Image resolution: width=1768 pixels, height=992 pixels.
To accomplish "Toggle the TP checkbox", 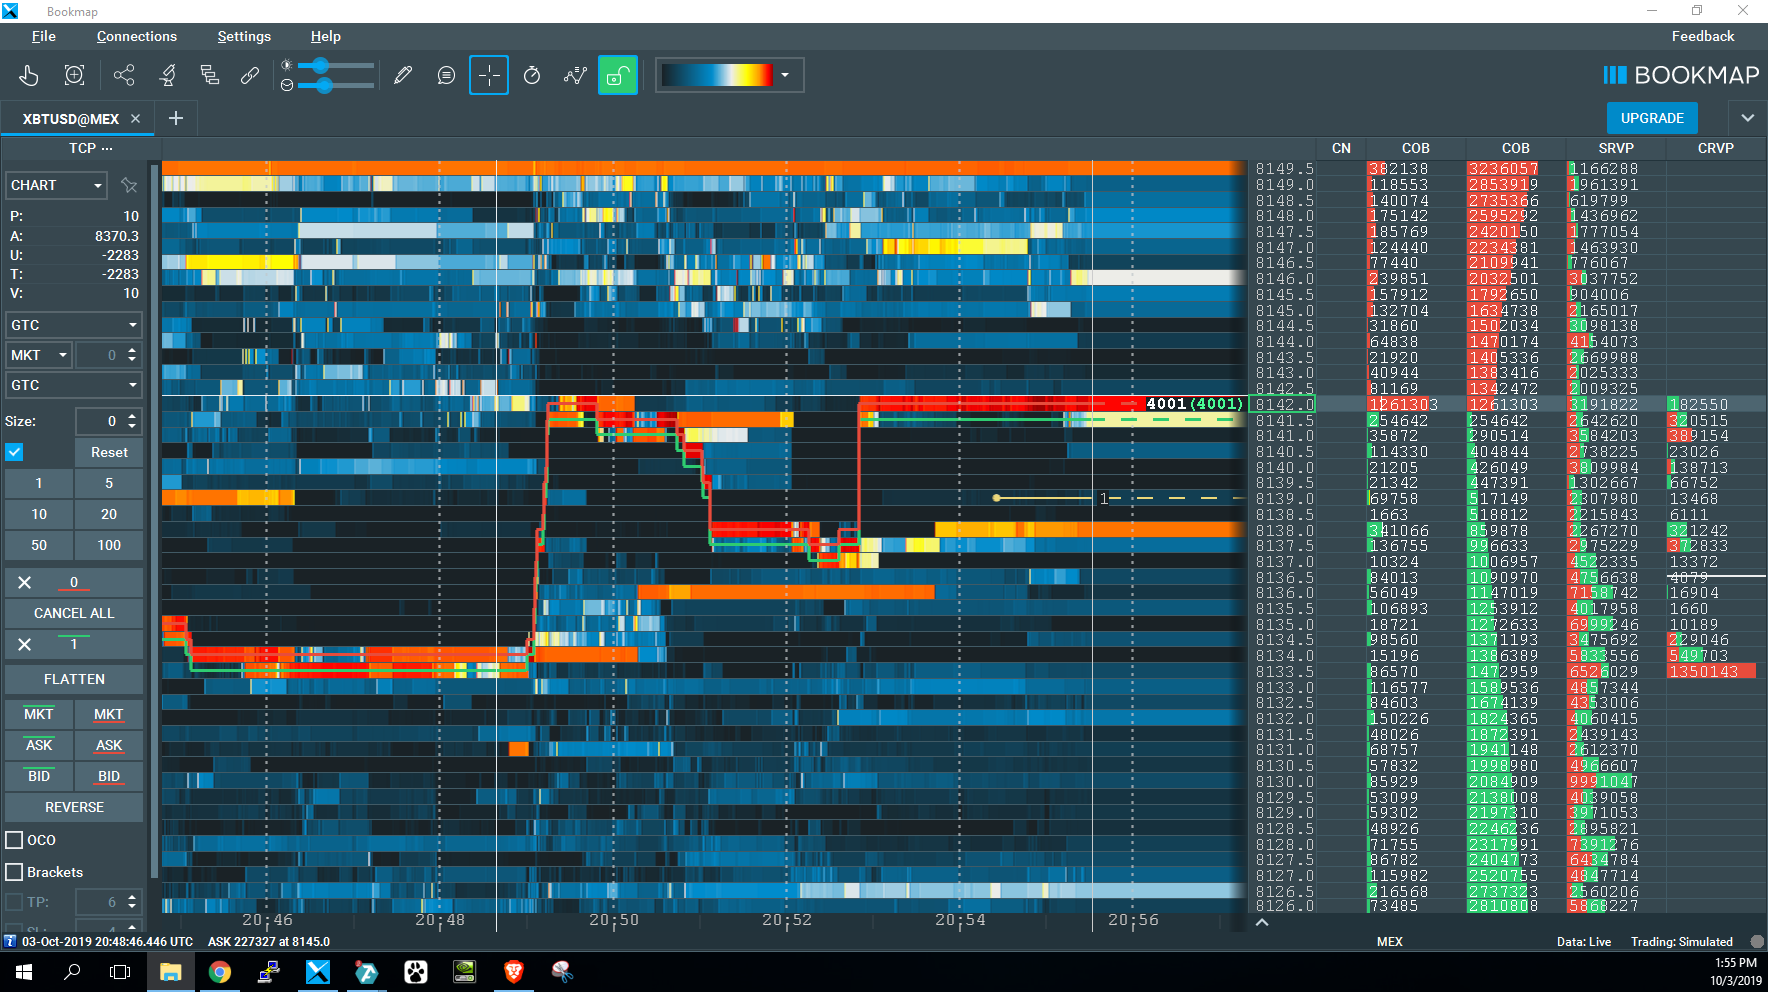I will click(15, 902).
